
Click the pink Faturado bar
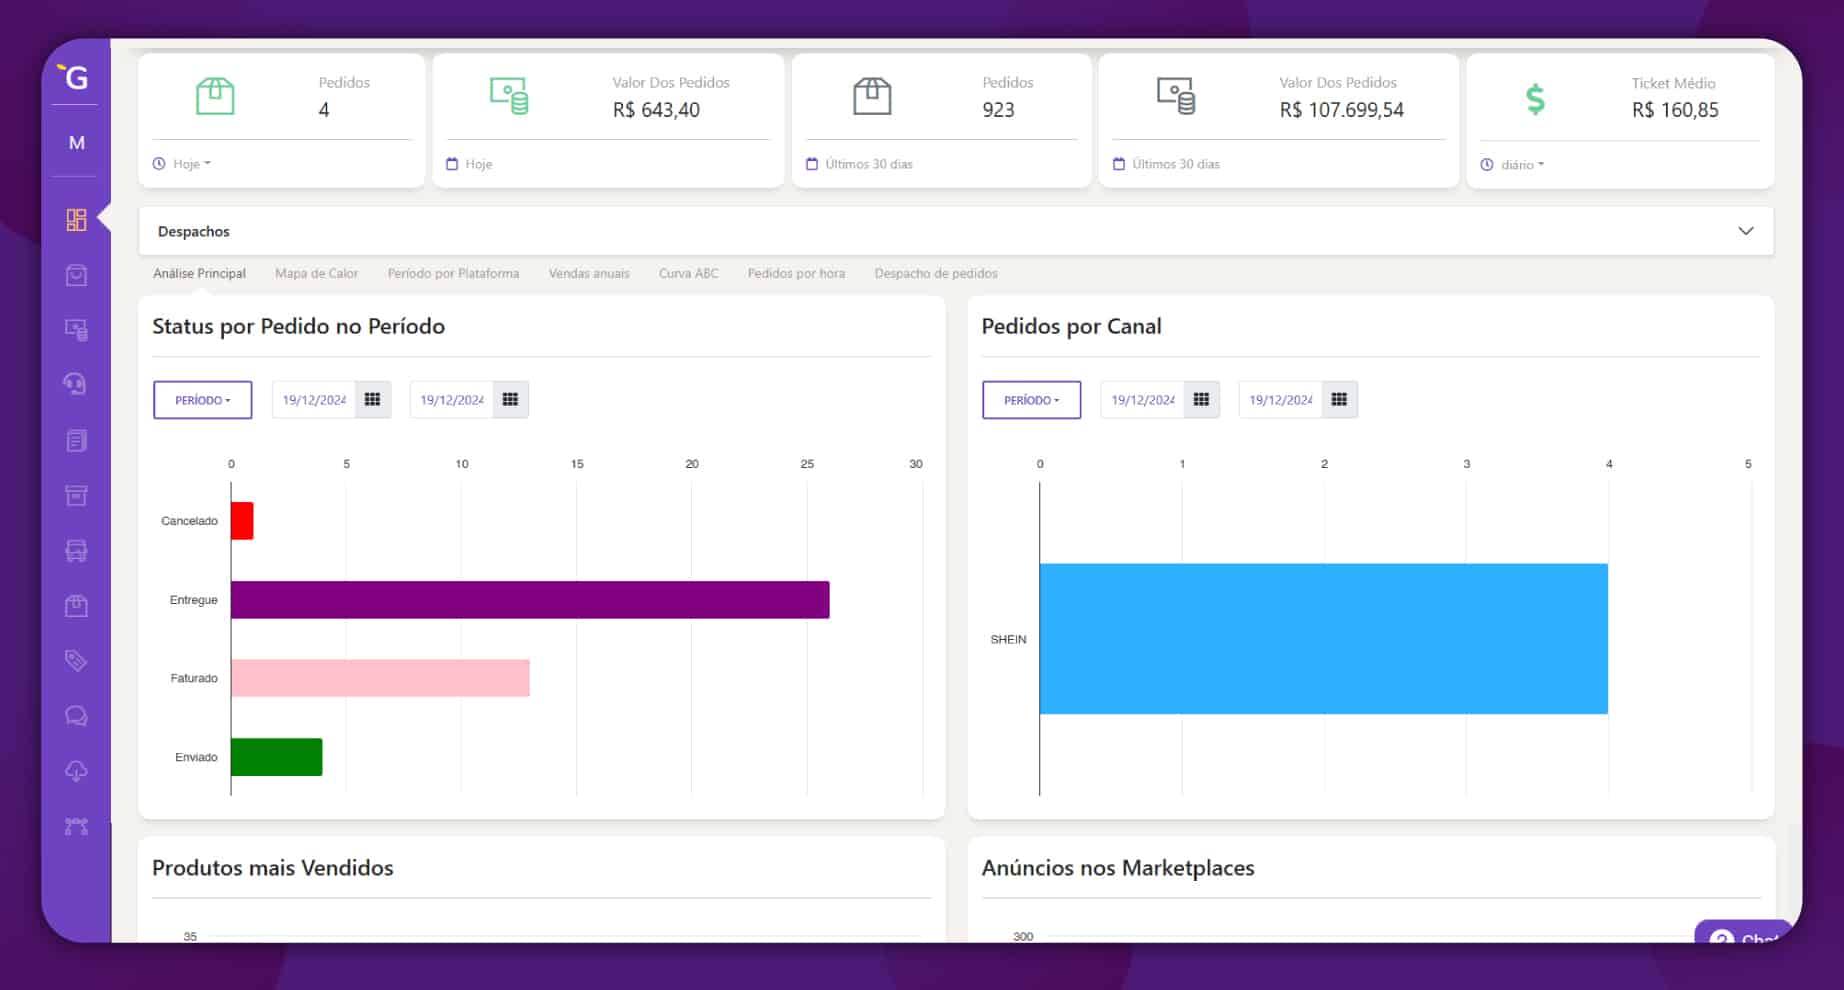380,678
